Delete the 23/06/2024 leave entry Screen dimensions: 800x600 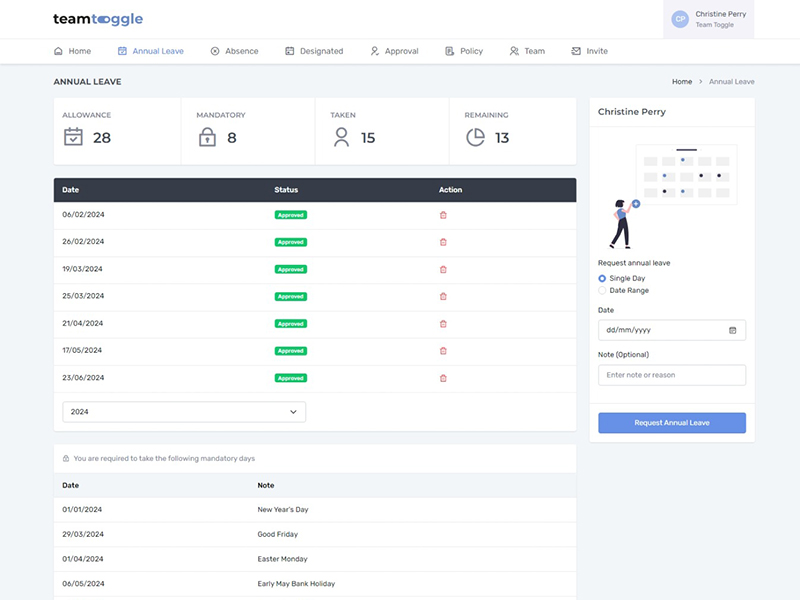(443, 378)
